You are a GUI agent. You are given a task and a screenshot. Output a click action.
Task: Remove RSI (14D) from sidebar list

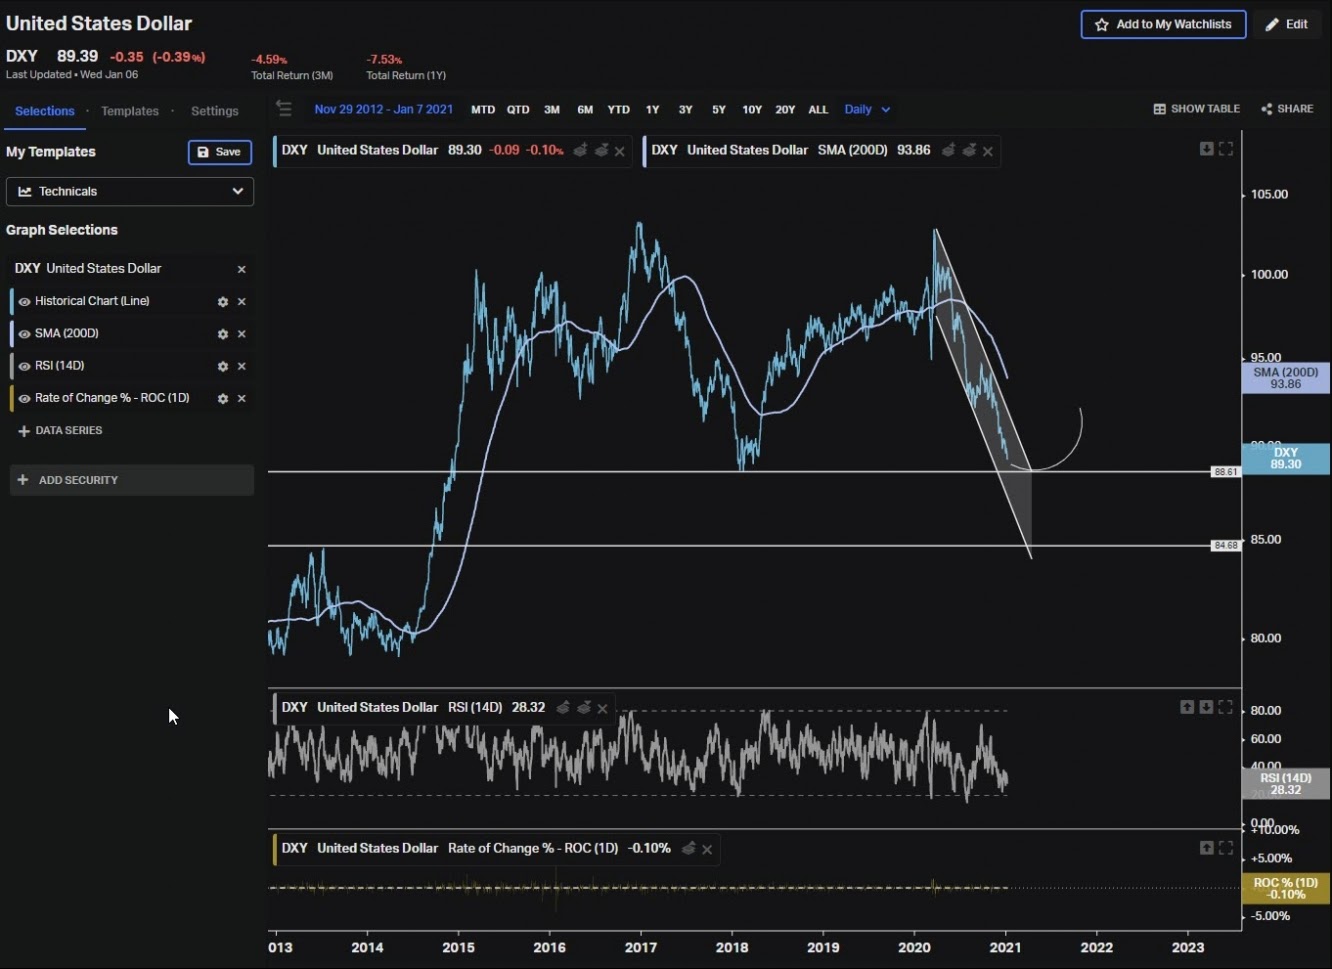click(x=241, y=366)
